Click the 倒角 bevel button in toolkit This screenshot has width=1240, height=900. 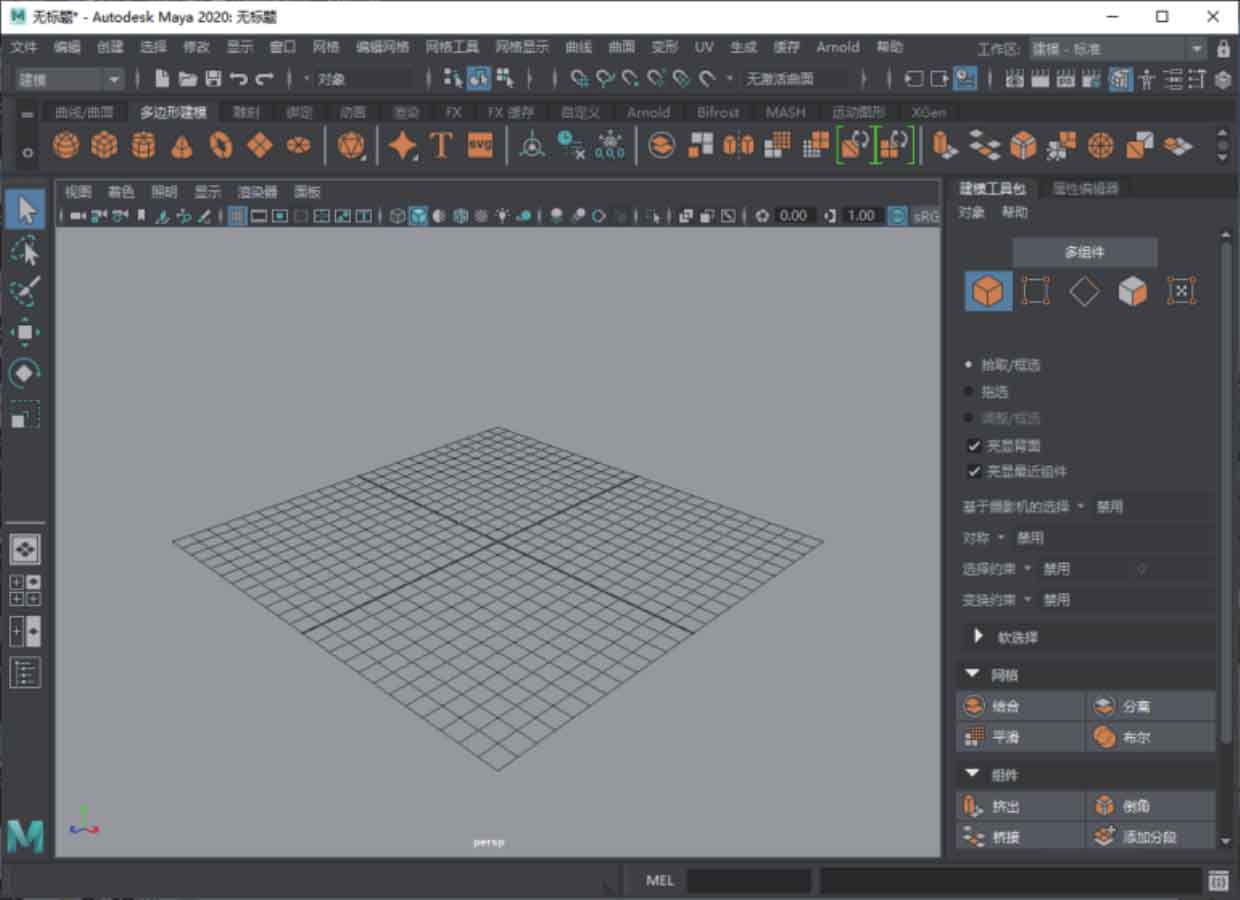pos(1152,806)
